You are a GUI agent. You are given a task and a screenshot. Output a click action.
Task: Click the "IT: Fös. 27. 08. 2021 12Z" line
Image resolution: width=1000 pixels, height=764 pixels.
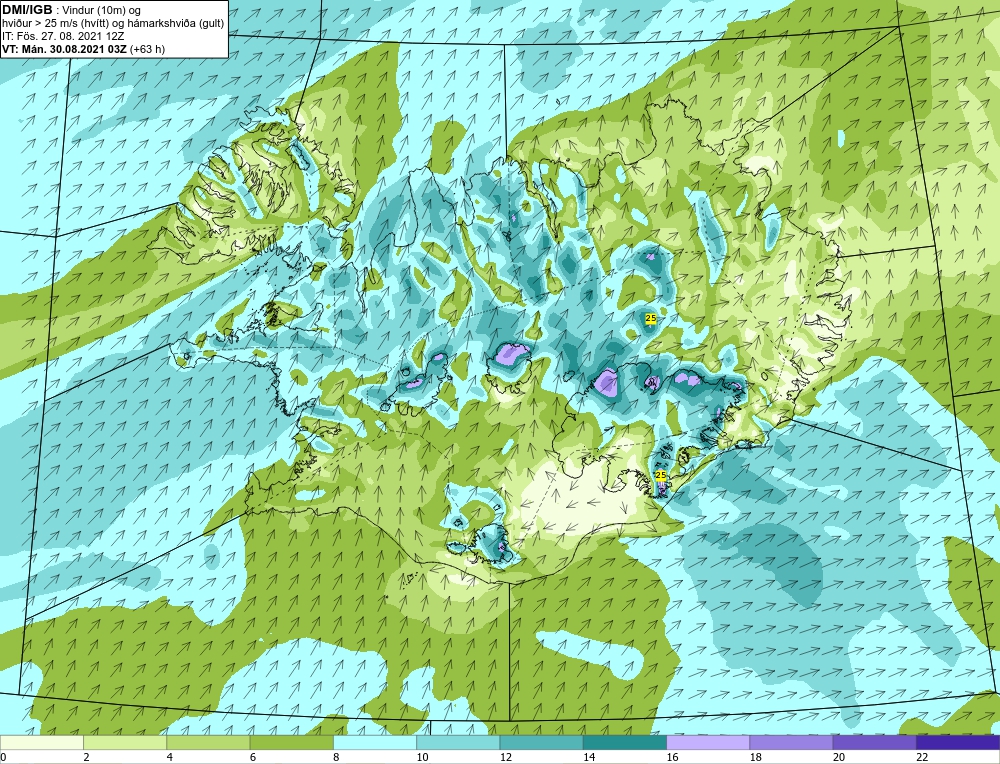pyautogui.click(x=62, y=36)
